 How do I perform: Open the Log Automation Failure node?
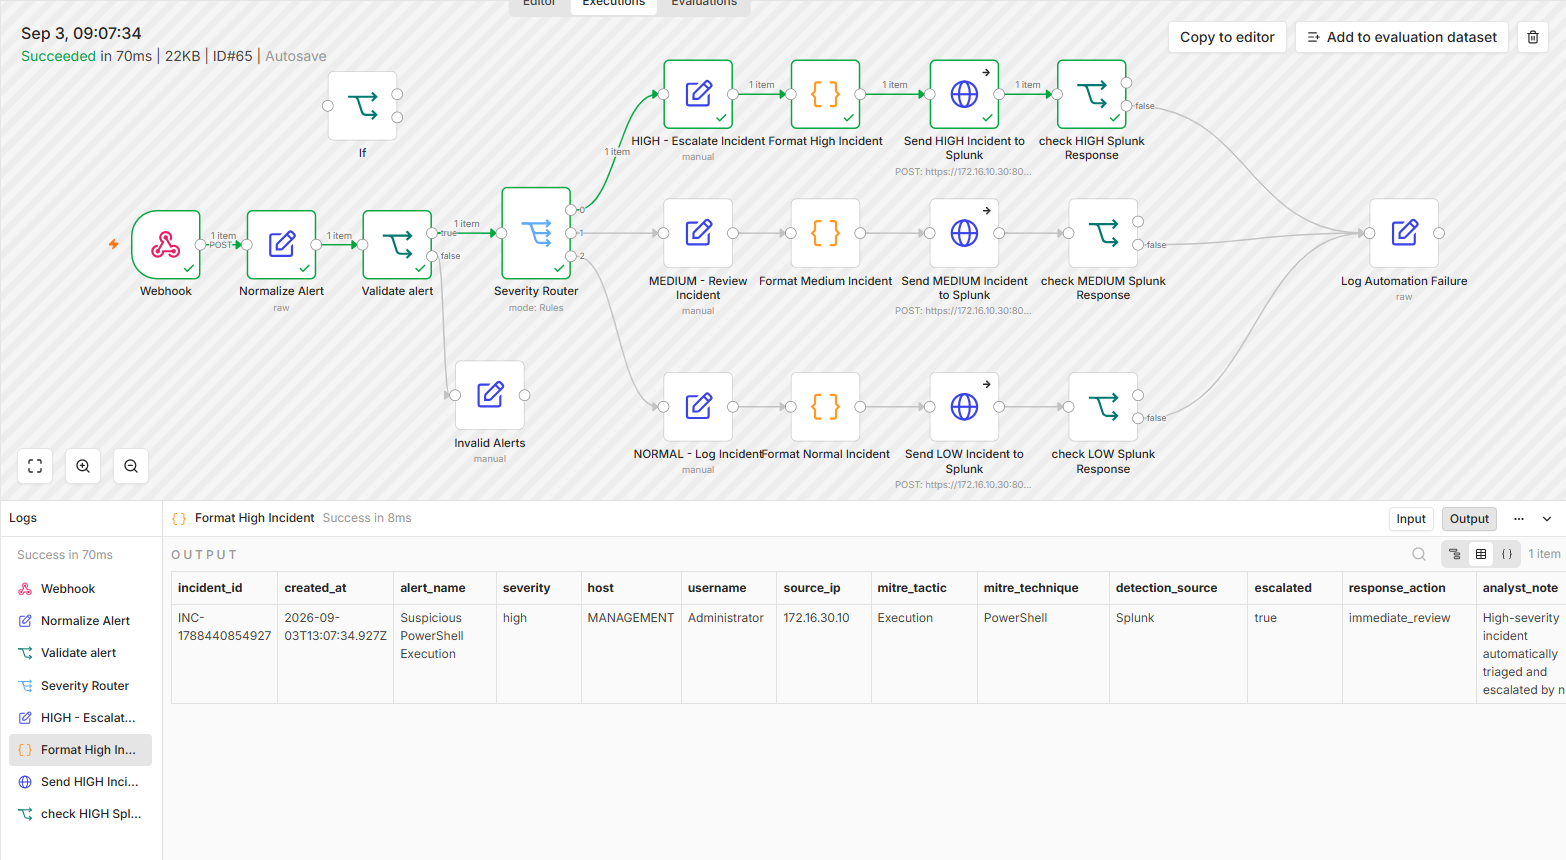pos(1404,233)
